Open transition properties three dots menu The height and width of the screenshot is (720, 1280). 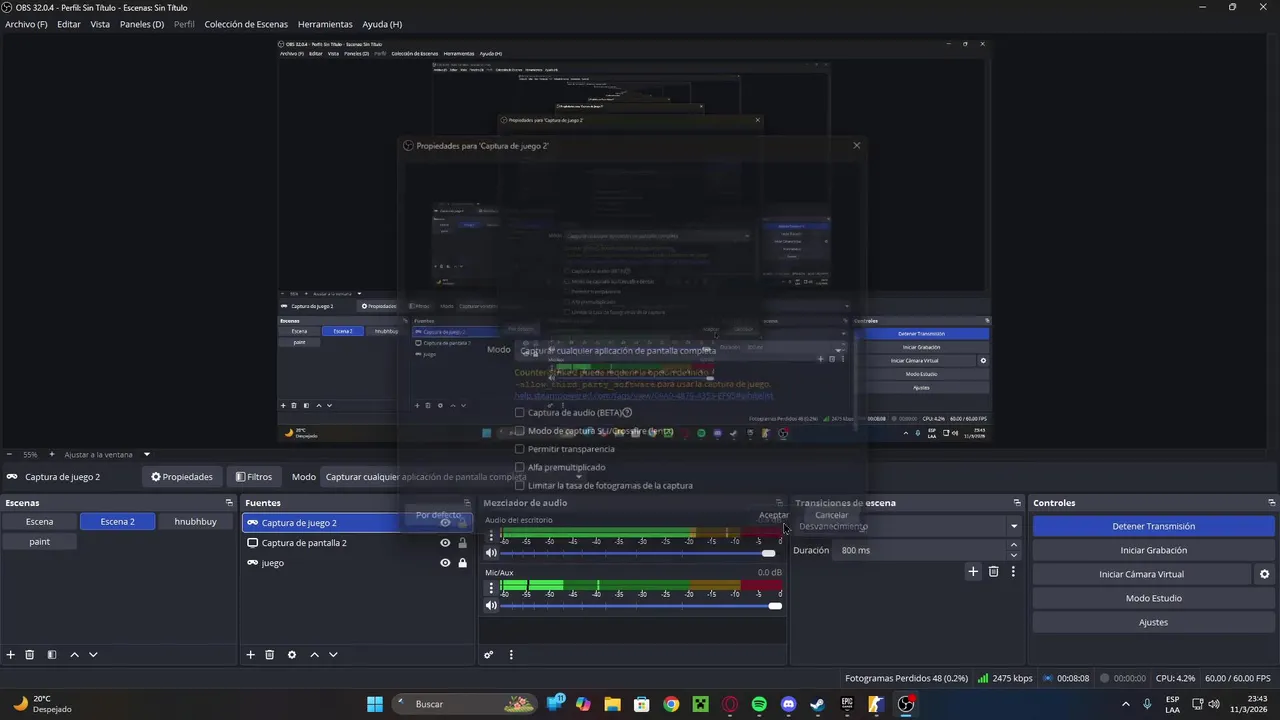pyautogui.click(x=1013, y=571)
